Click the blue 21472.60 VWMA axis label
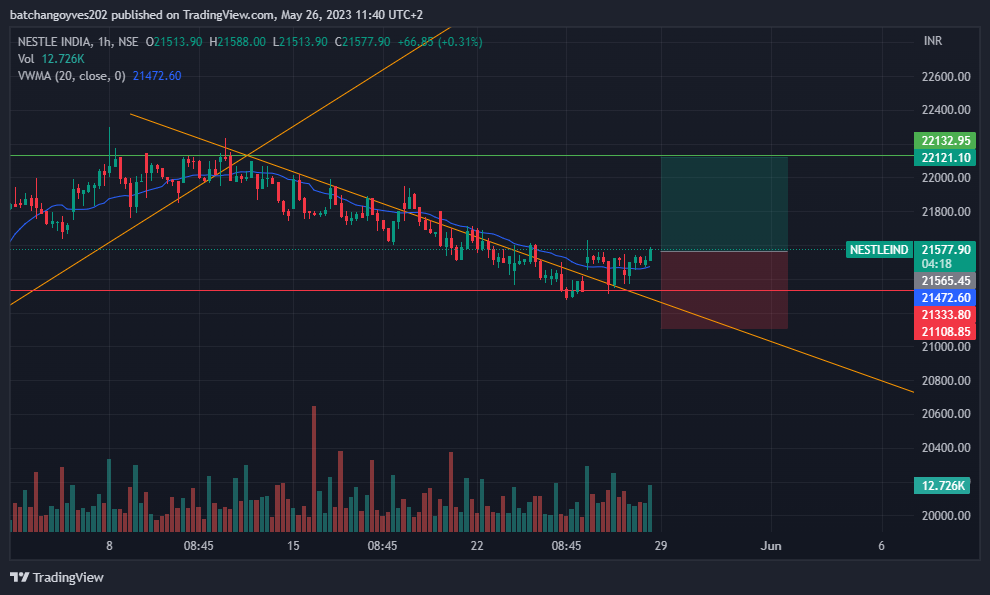Image resolution: width=990 pixels, height=595 pixels. (x=945, y=298)
